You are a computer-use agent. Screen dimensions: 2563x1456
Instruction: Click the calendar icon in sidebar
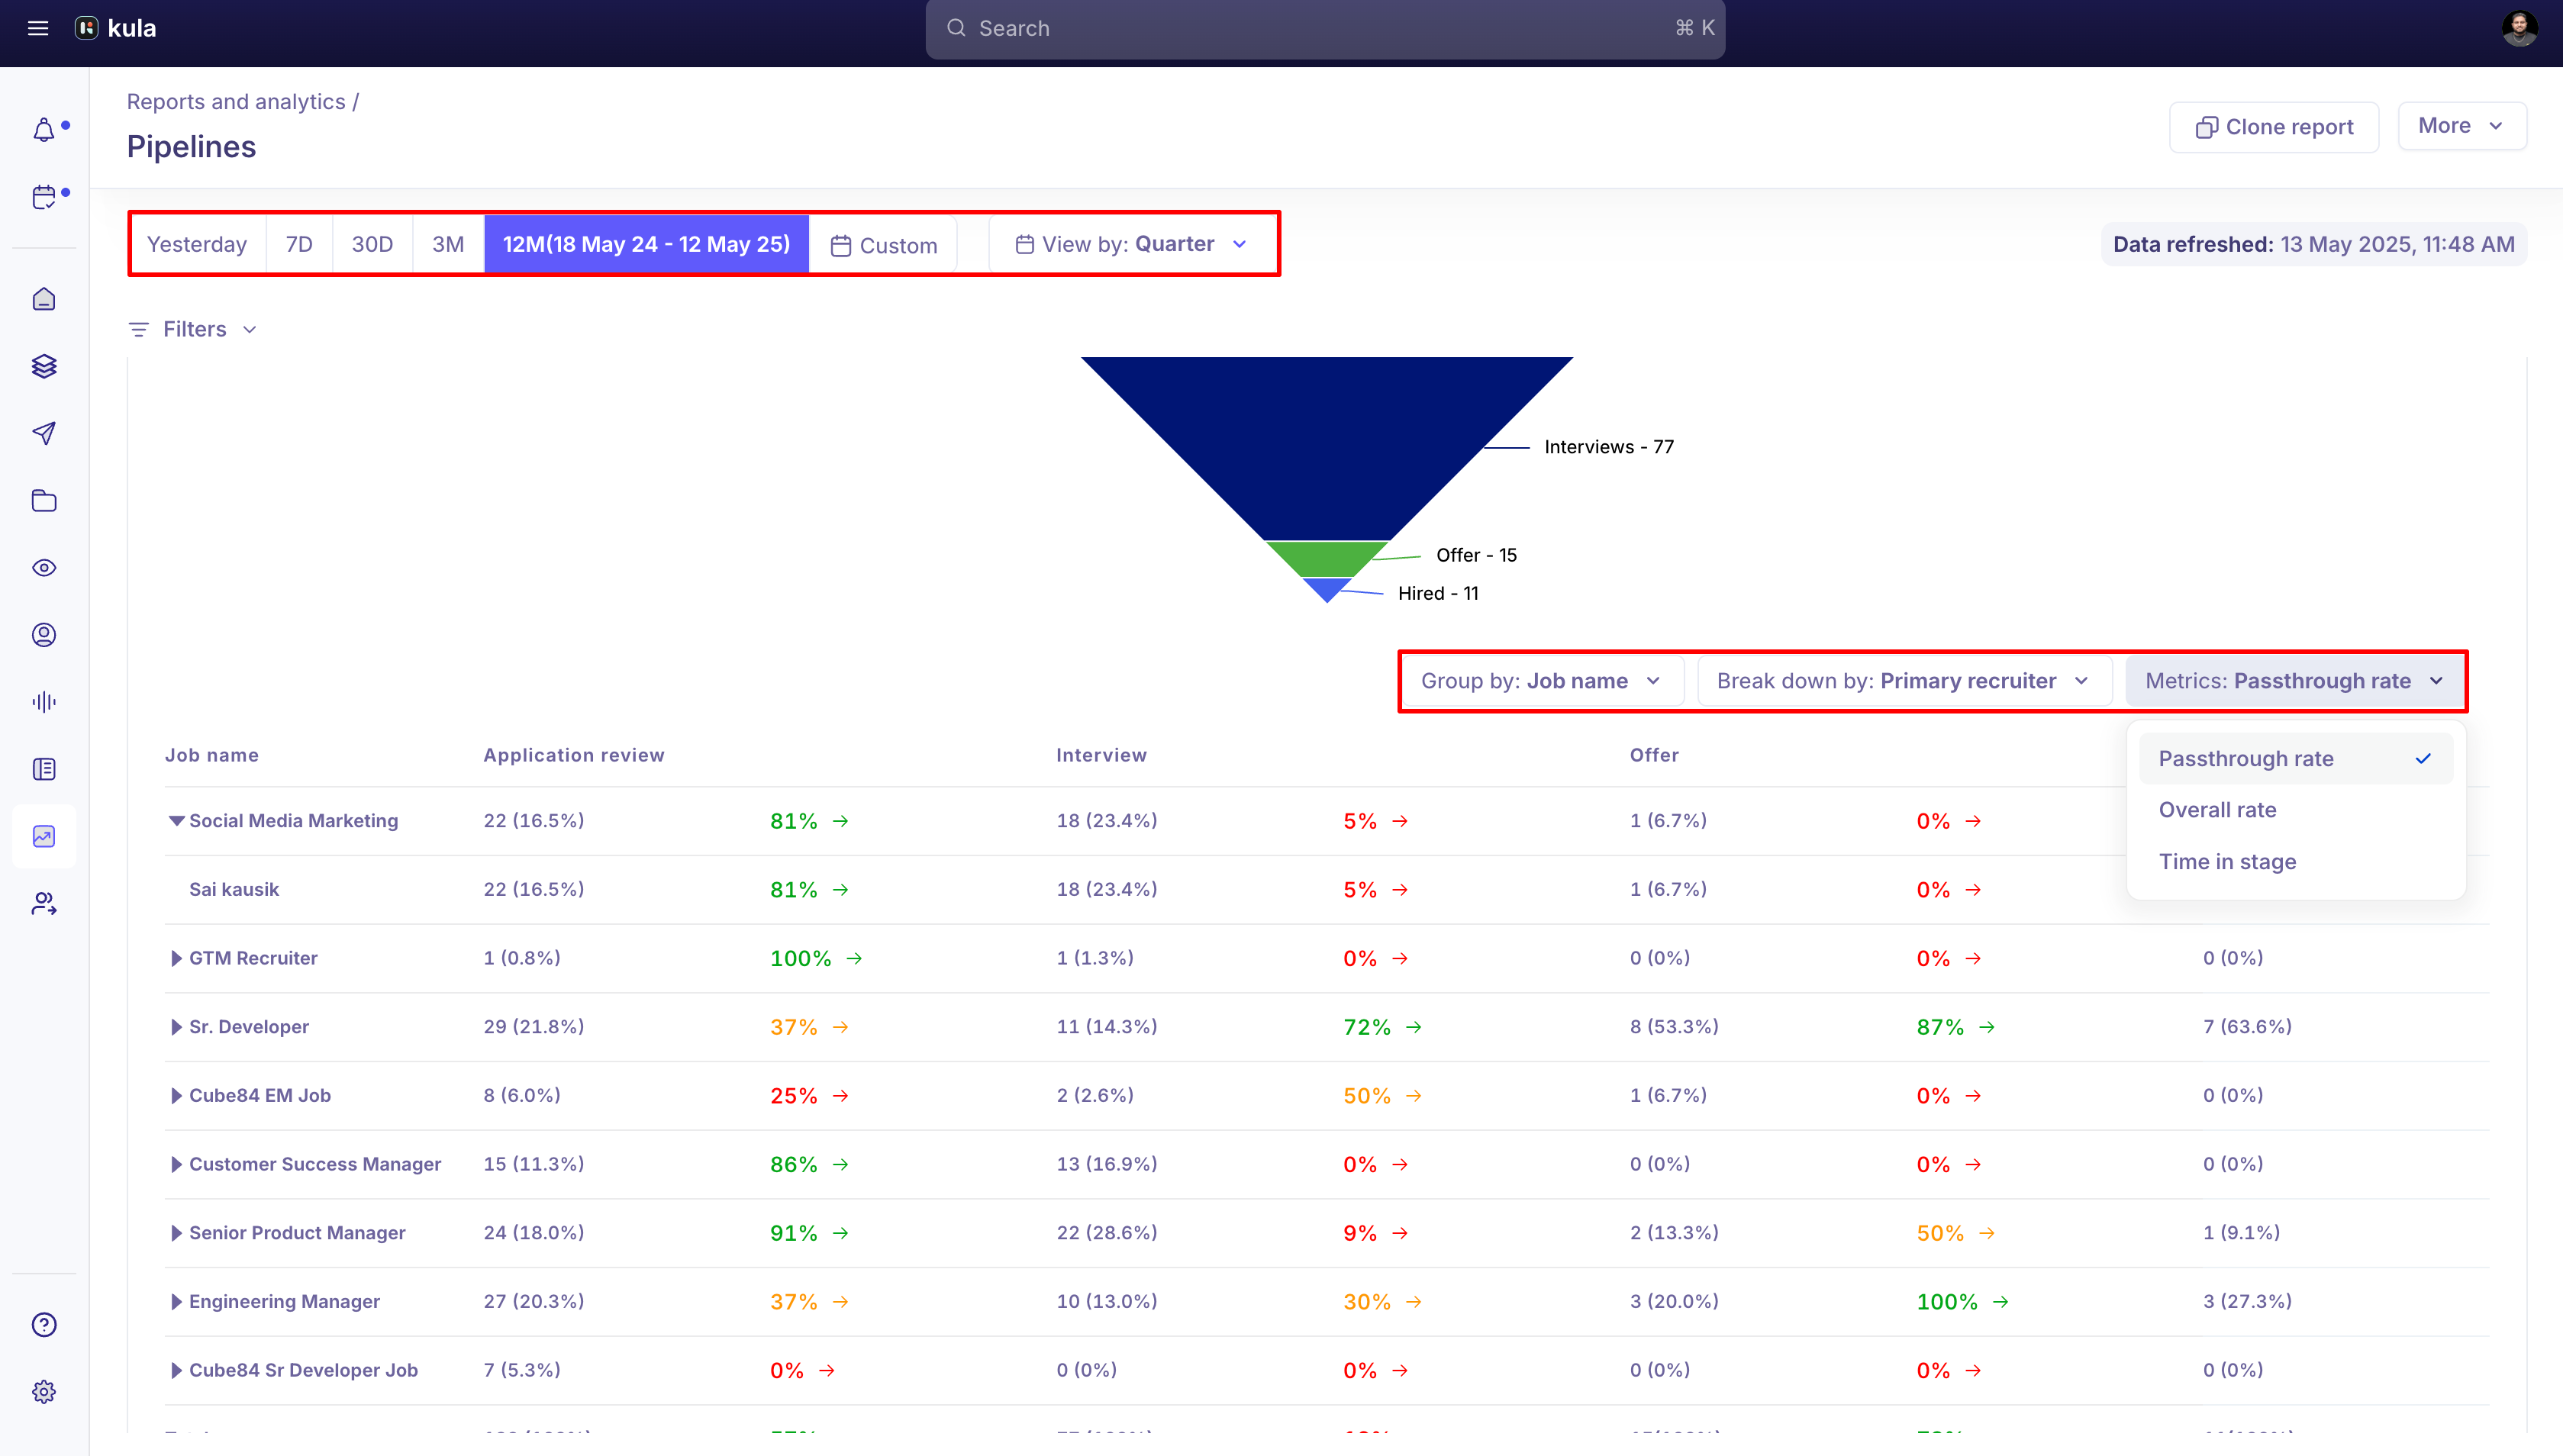(x=44, y=197)
